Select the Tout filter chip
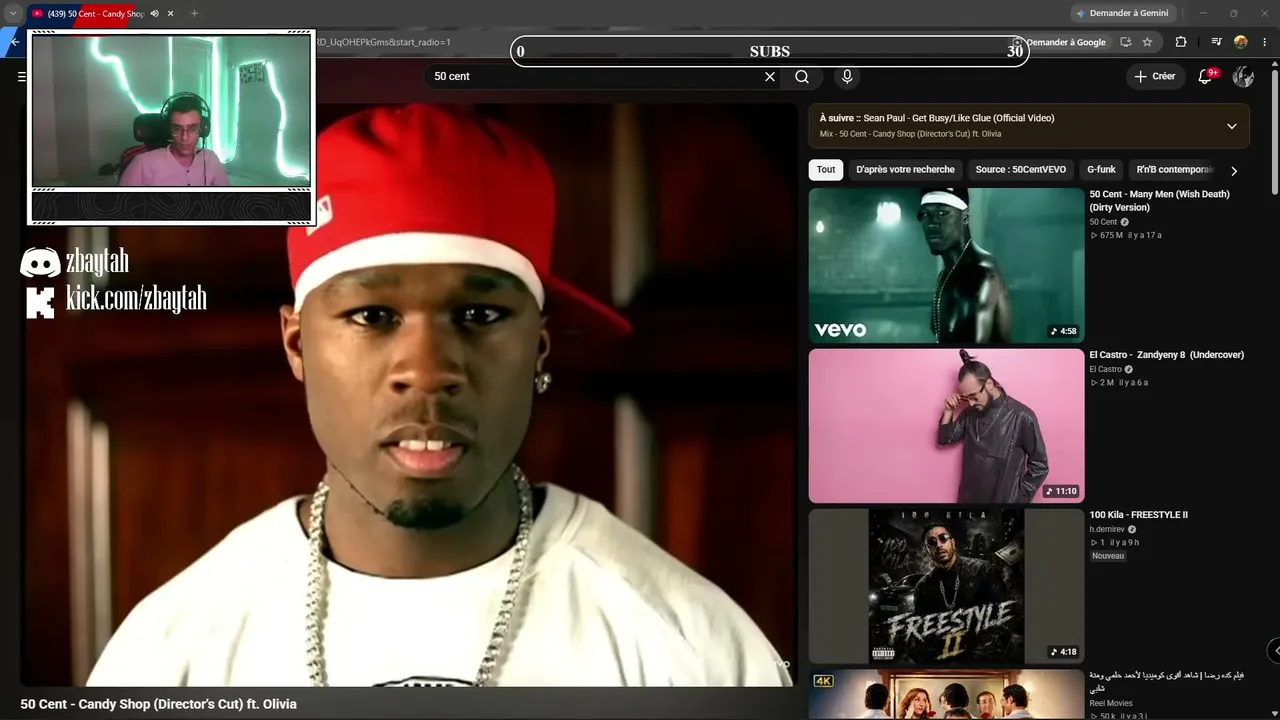The image size is (1280, 720). (x=826, y=170)
